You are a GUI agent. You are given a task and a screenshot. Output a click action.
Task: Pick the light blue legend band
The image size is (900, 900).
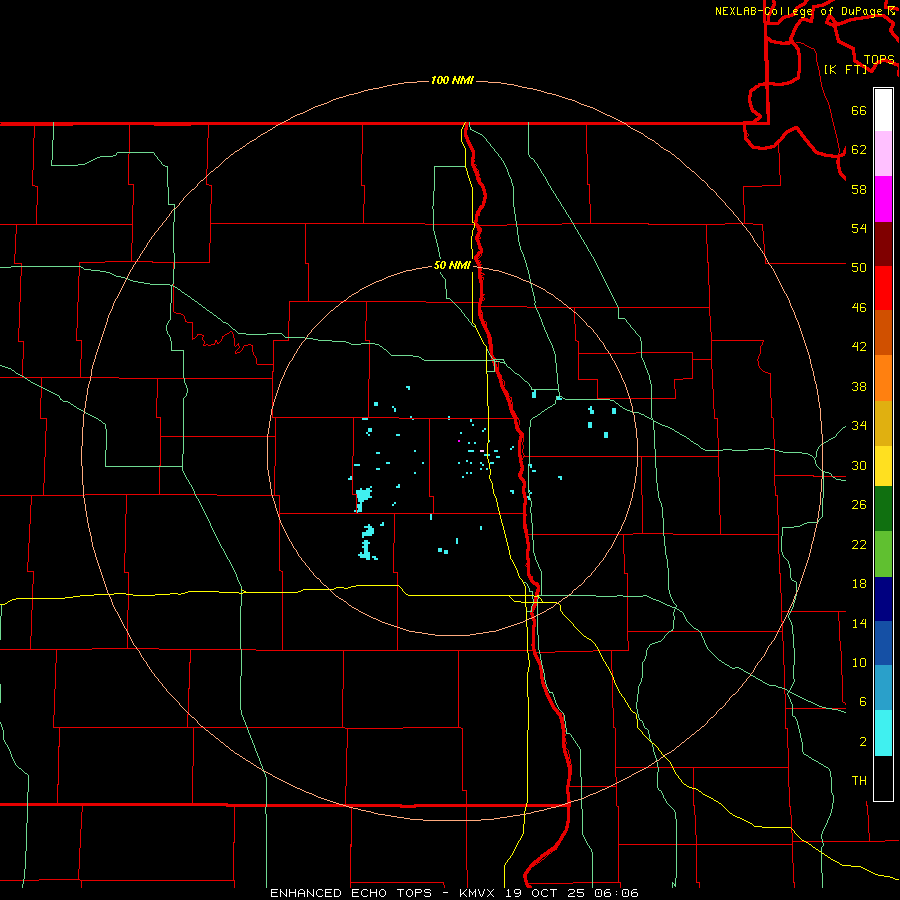[883, 688]
